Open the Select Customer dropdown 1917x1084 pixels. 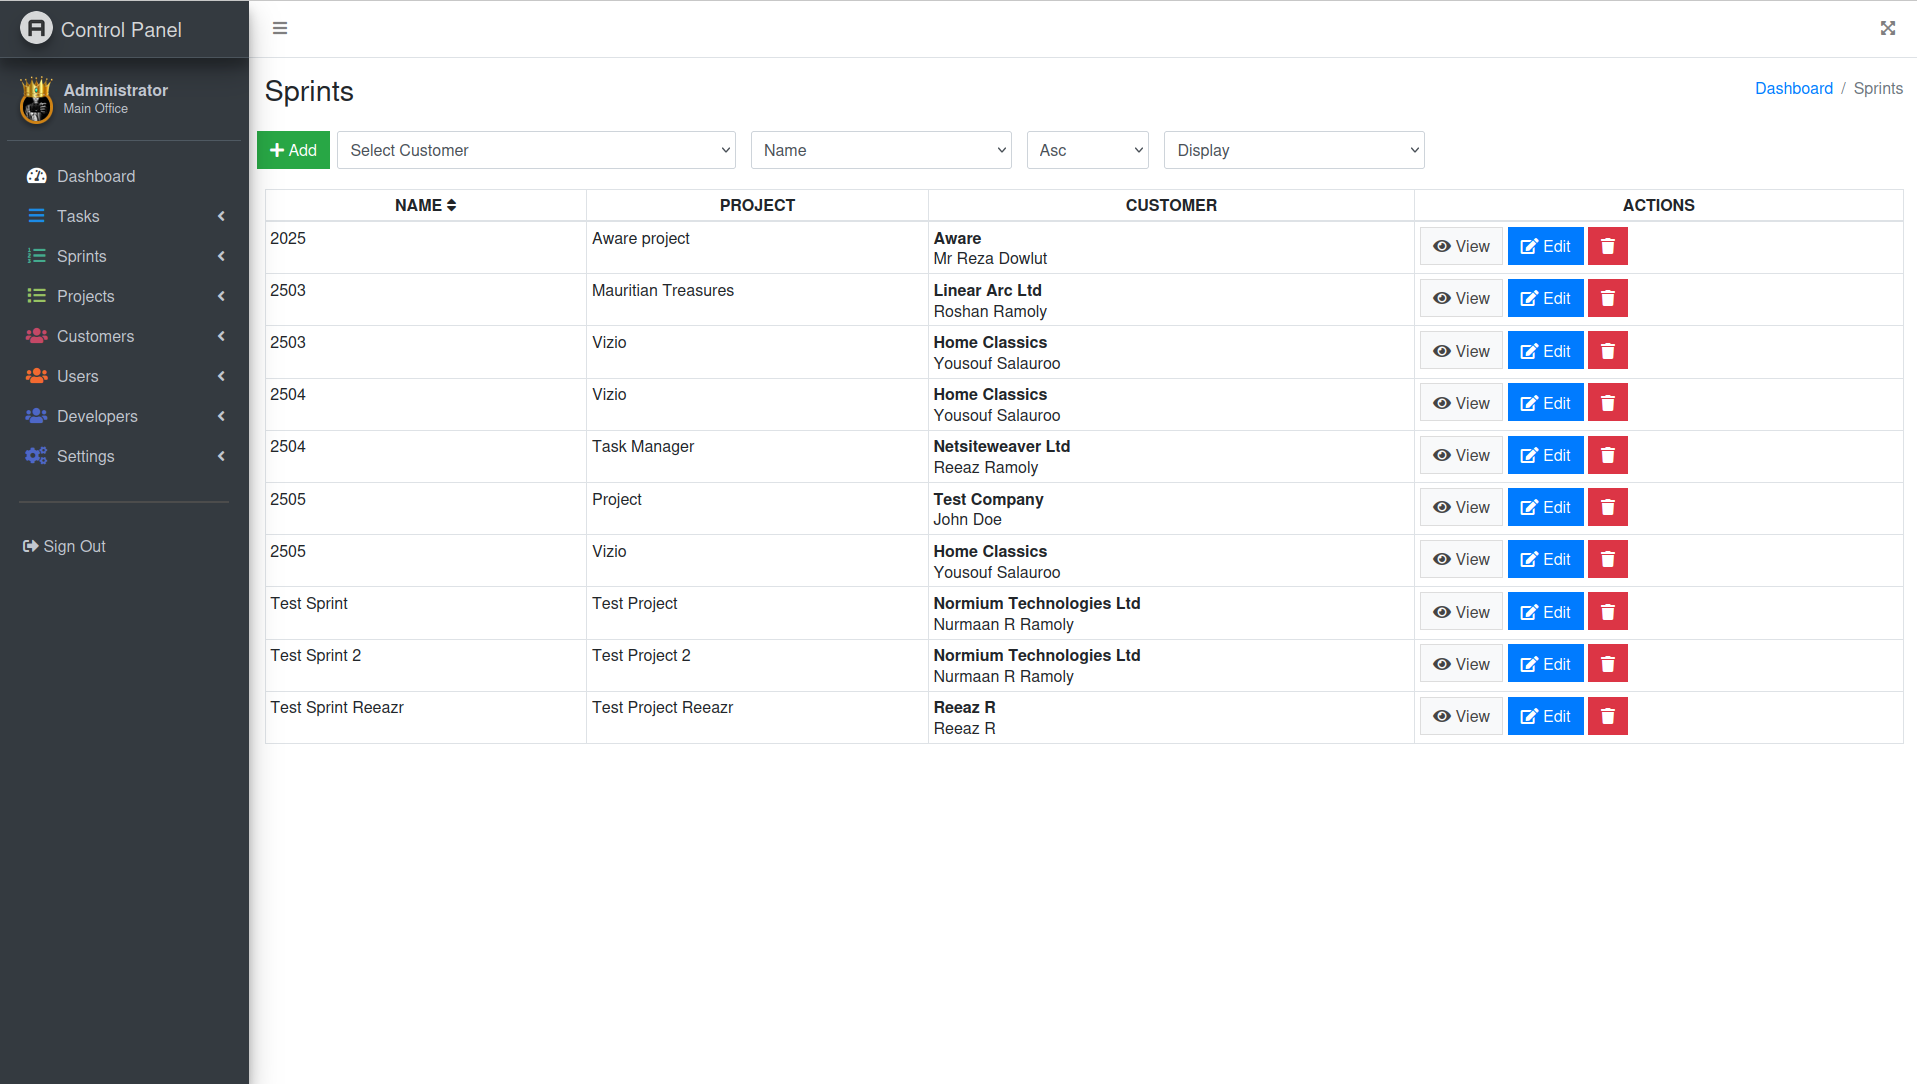point(536,150)
